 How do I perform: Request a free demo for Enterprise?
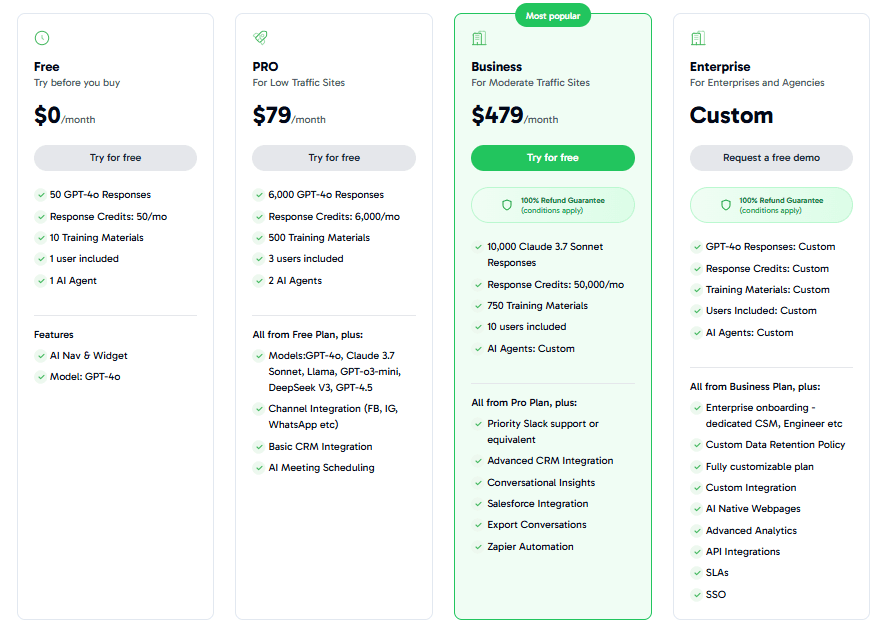coord(771,158)
